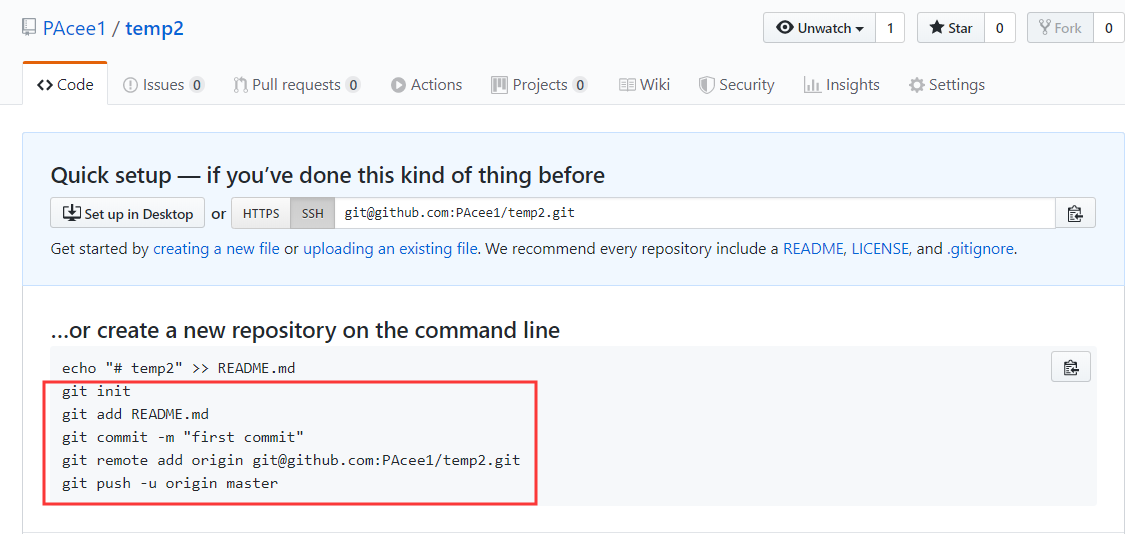Viewport: 1125px width, 534px height.
Task: Open the Projects tab
Action: [x=540, y=85]
